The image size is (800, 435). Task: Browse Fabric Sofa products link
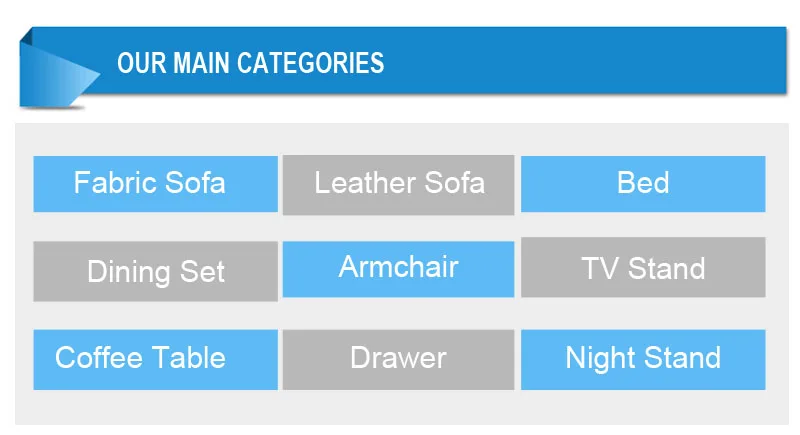(155, 184)
